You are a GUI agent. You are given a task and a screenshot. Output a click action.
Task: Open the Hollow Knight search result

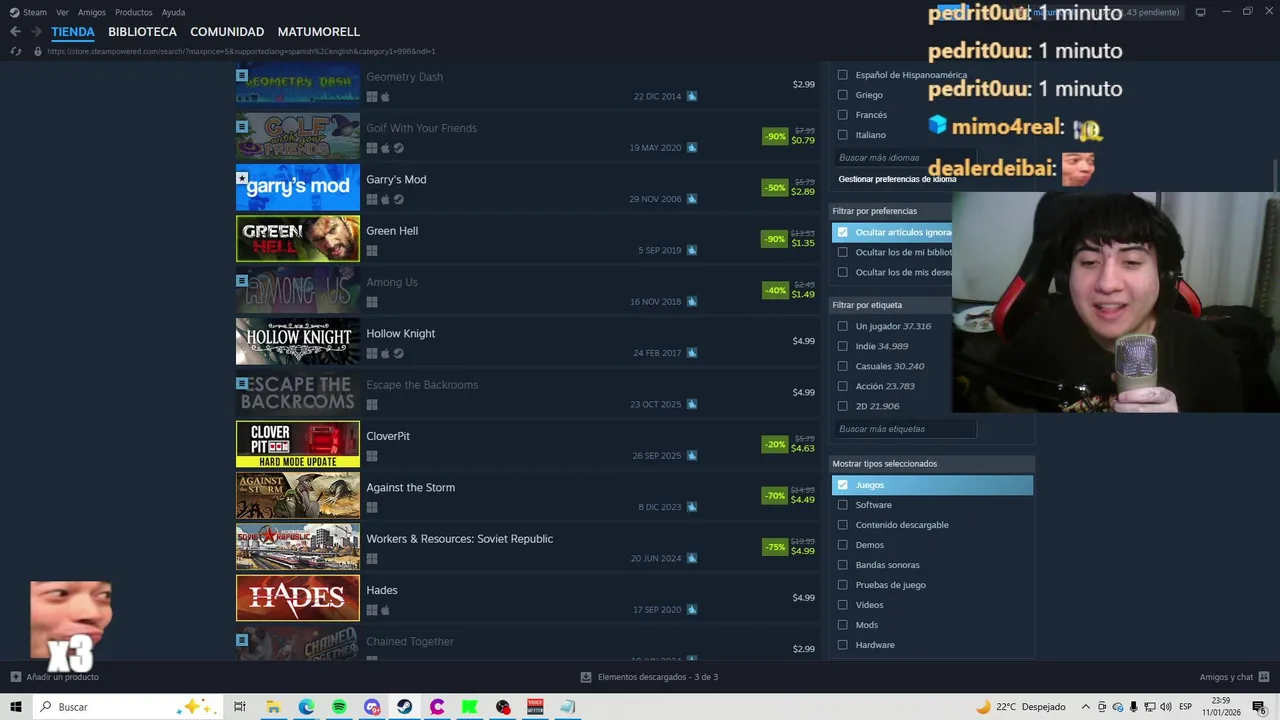point(528,341)
